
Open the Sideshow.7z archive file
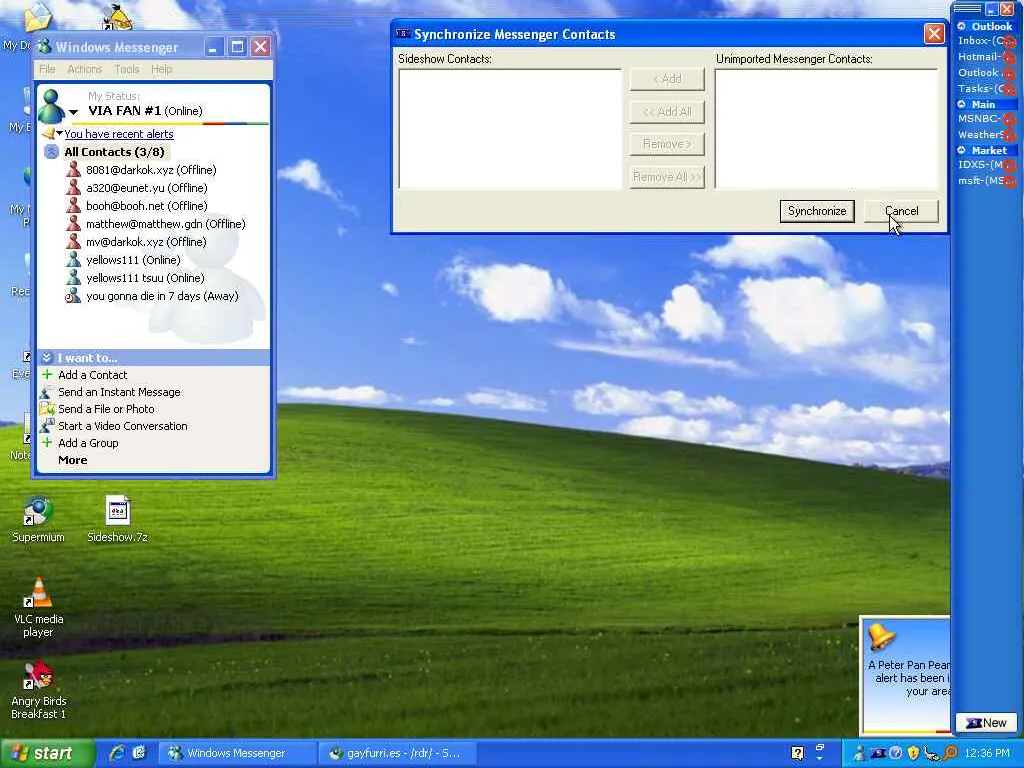[117, 512]
